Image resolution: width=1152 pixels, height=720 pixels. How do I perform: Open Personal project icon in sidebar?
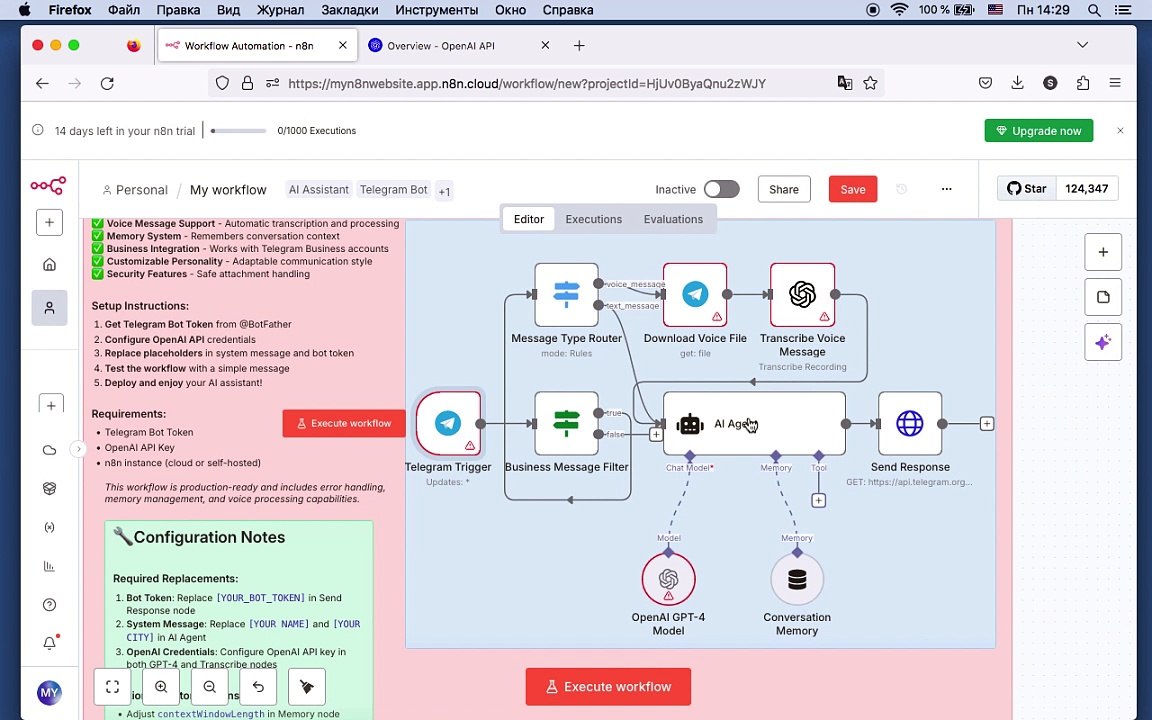pos(49,308)
